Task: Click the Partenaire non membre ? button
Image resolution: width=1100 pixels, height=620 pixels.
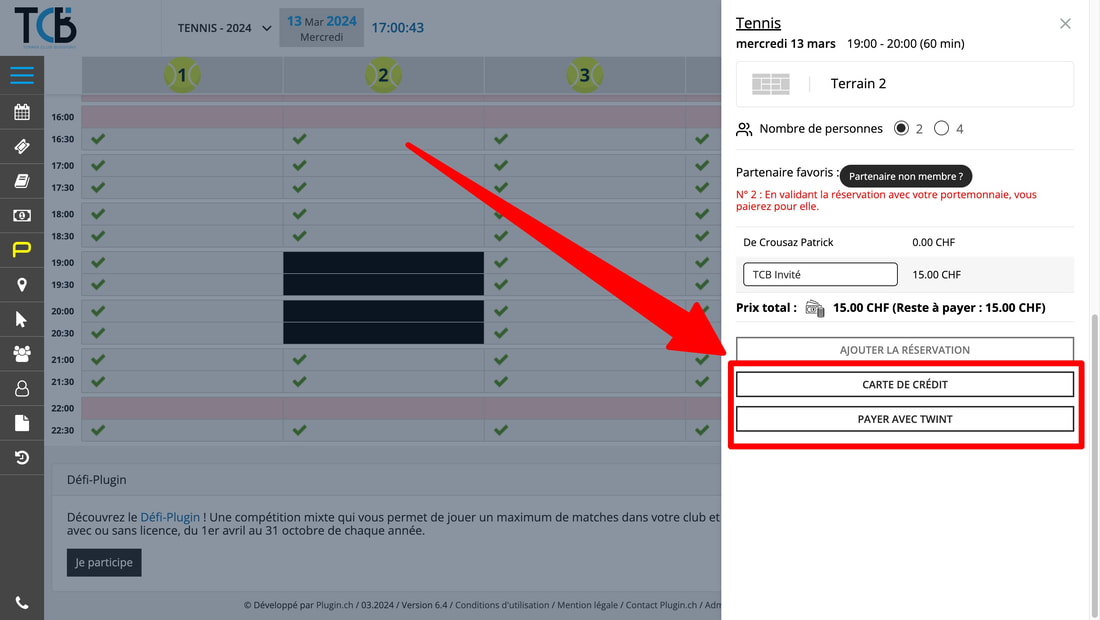Action: 905,176
